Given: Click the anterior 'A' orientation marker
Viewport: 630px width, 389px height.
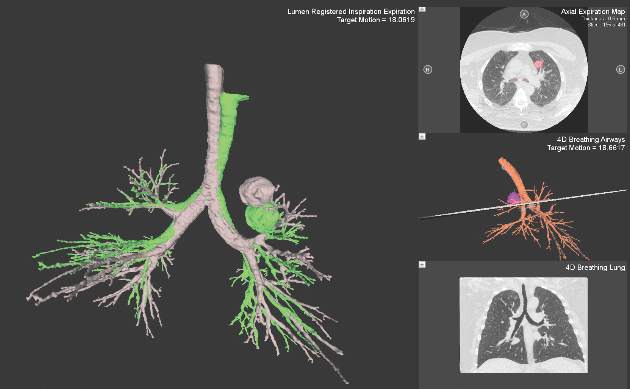Looking at the screenshot, I should [x=524, y=14].
